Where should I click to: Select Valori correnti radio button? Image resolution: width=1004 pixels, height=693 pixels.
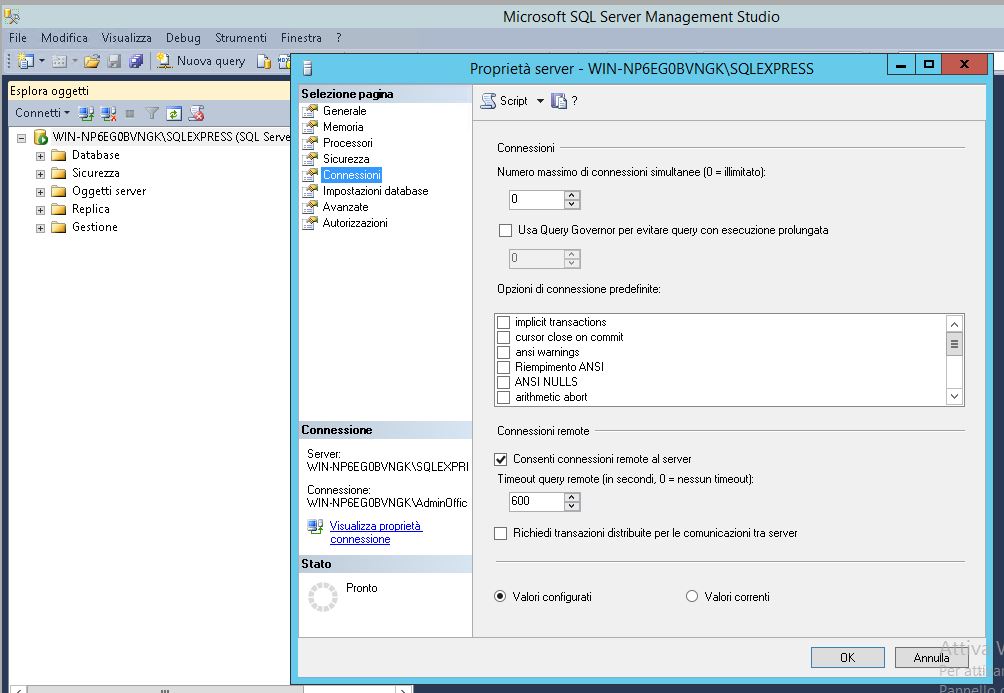coord(692,596)
